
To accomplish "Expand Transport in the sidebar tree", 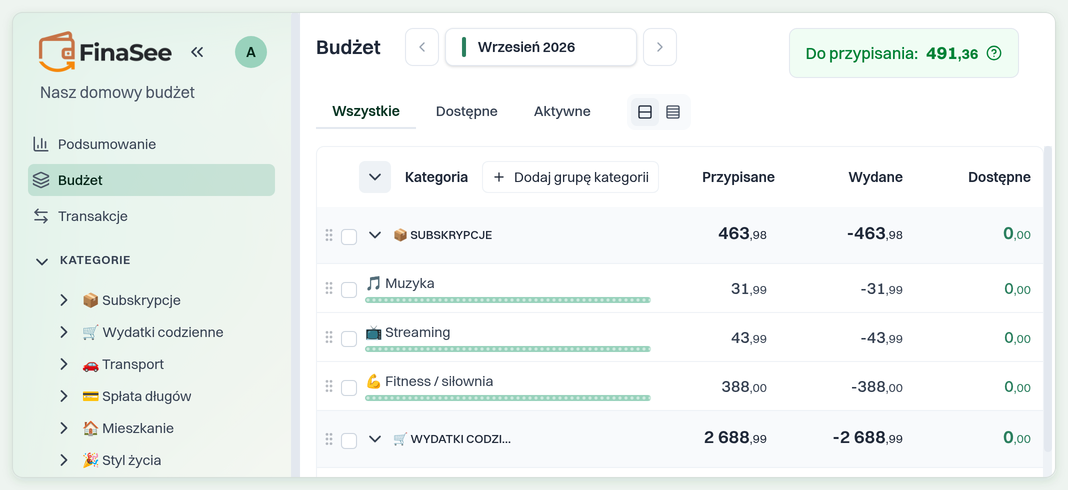I will (64, 364).
